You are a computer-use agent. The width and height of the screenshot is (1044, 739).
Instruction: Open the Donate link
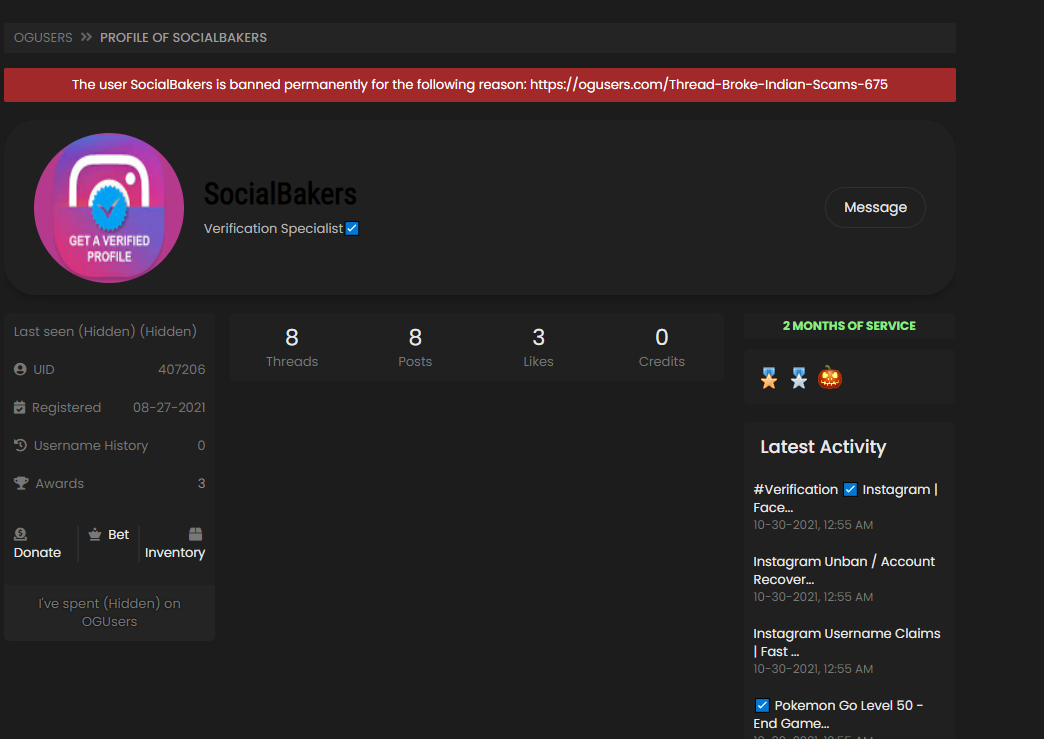[37, 553]
